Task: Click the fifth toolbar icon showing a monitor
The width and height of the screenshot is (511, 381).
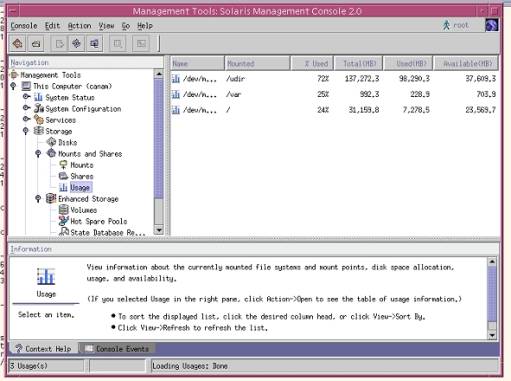Action: [94, 43]
